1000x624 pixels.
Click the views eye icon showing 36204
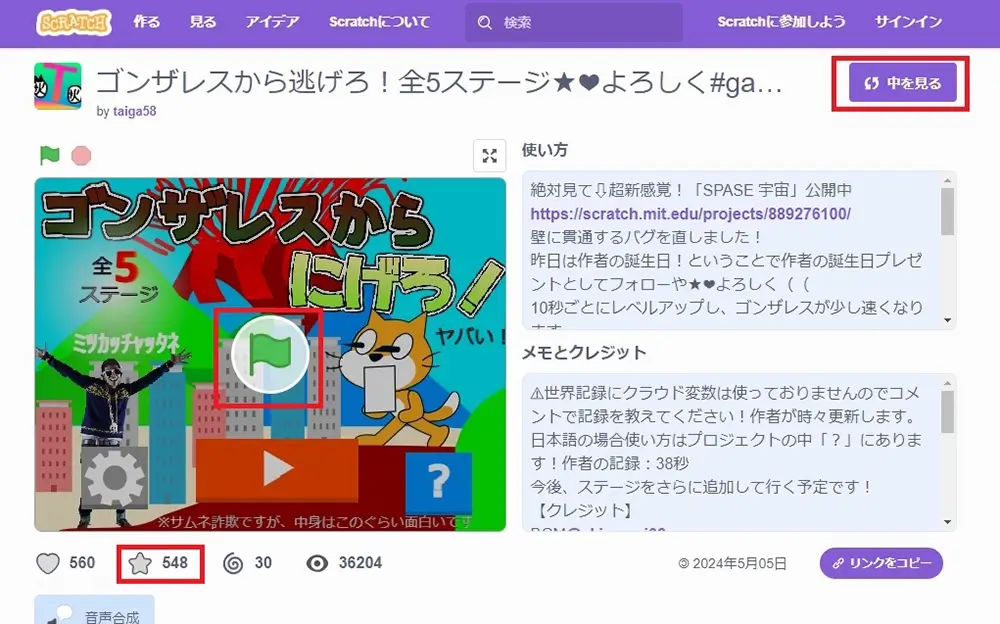coord(317,563)
